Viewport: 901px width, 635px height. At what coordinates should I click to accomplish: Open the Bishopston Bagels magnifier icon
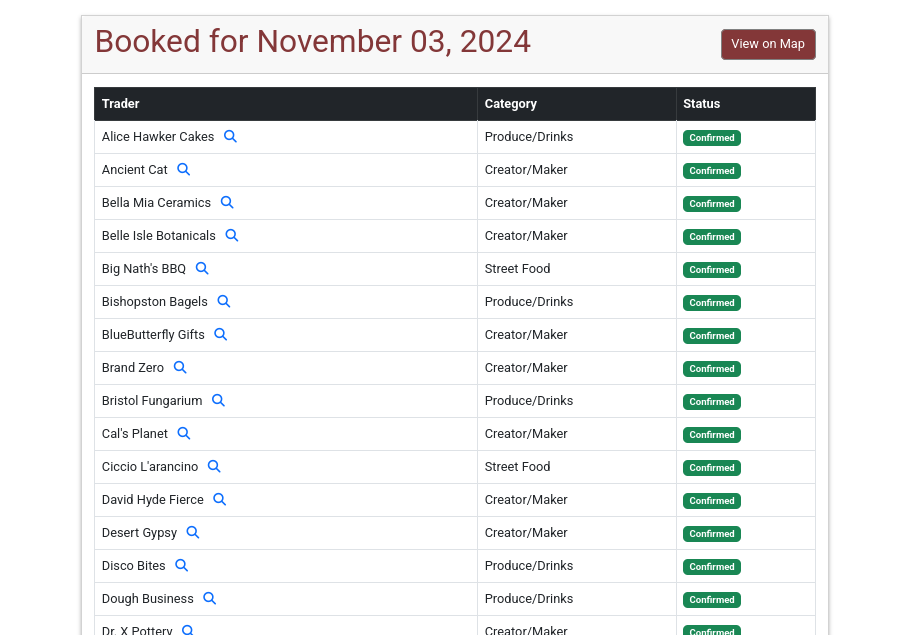click(224, 301)
